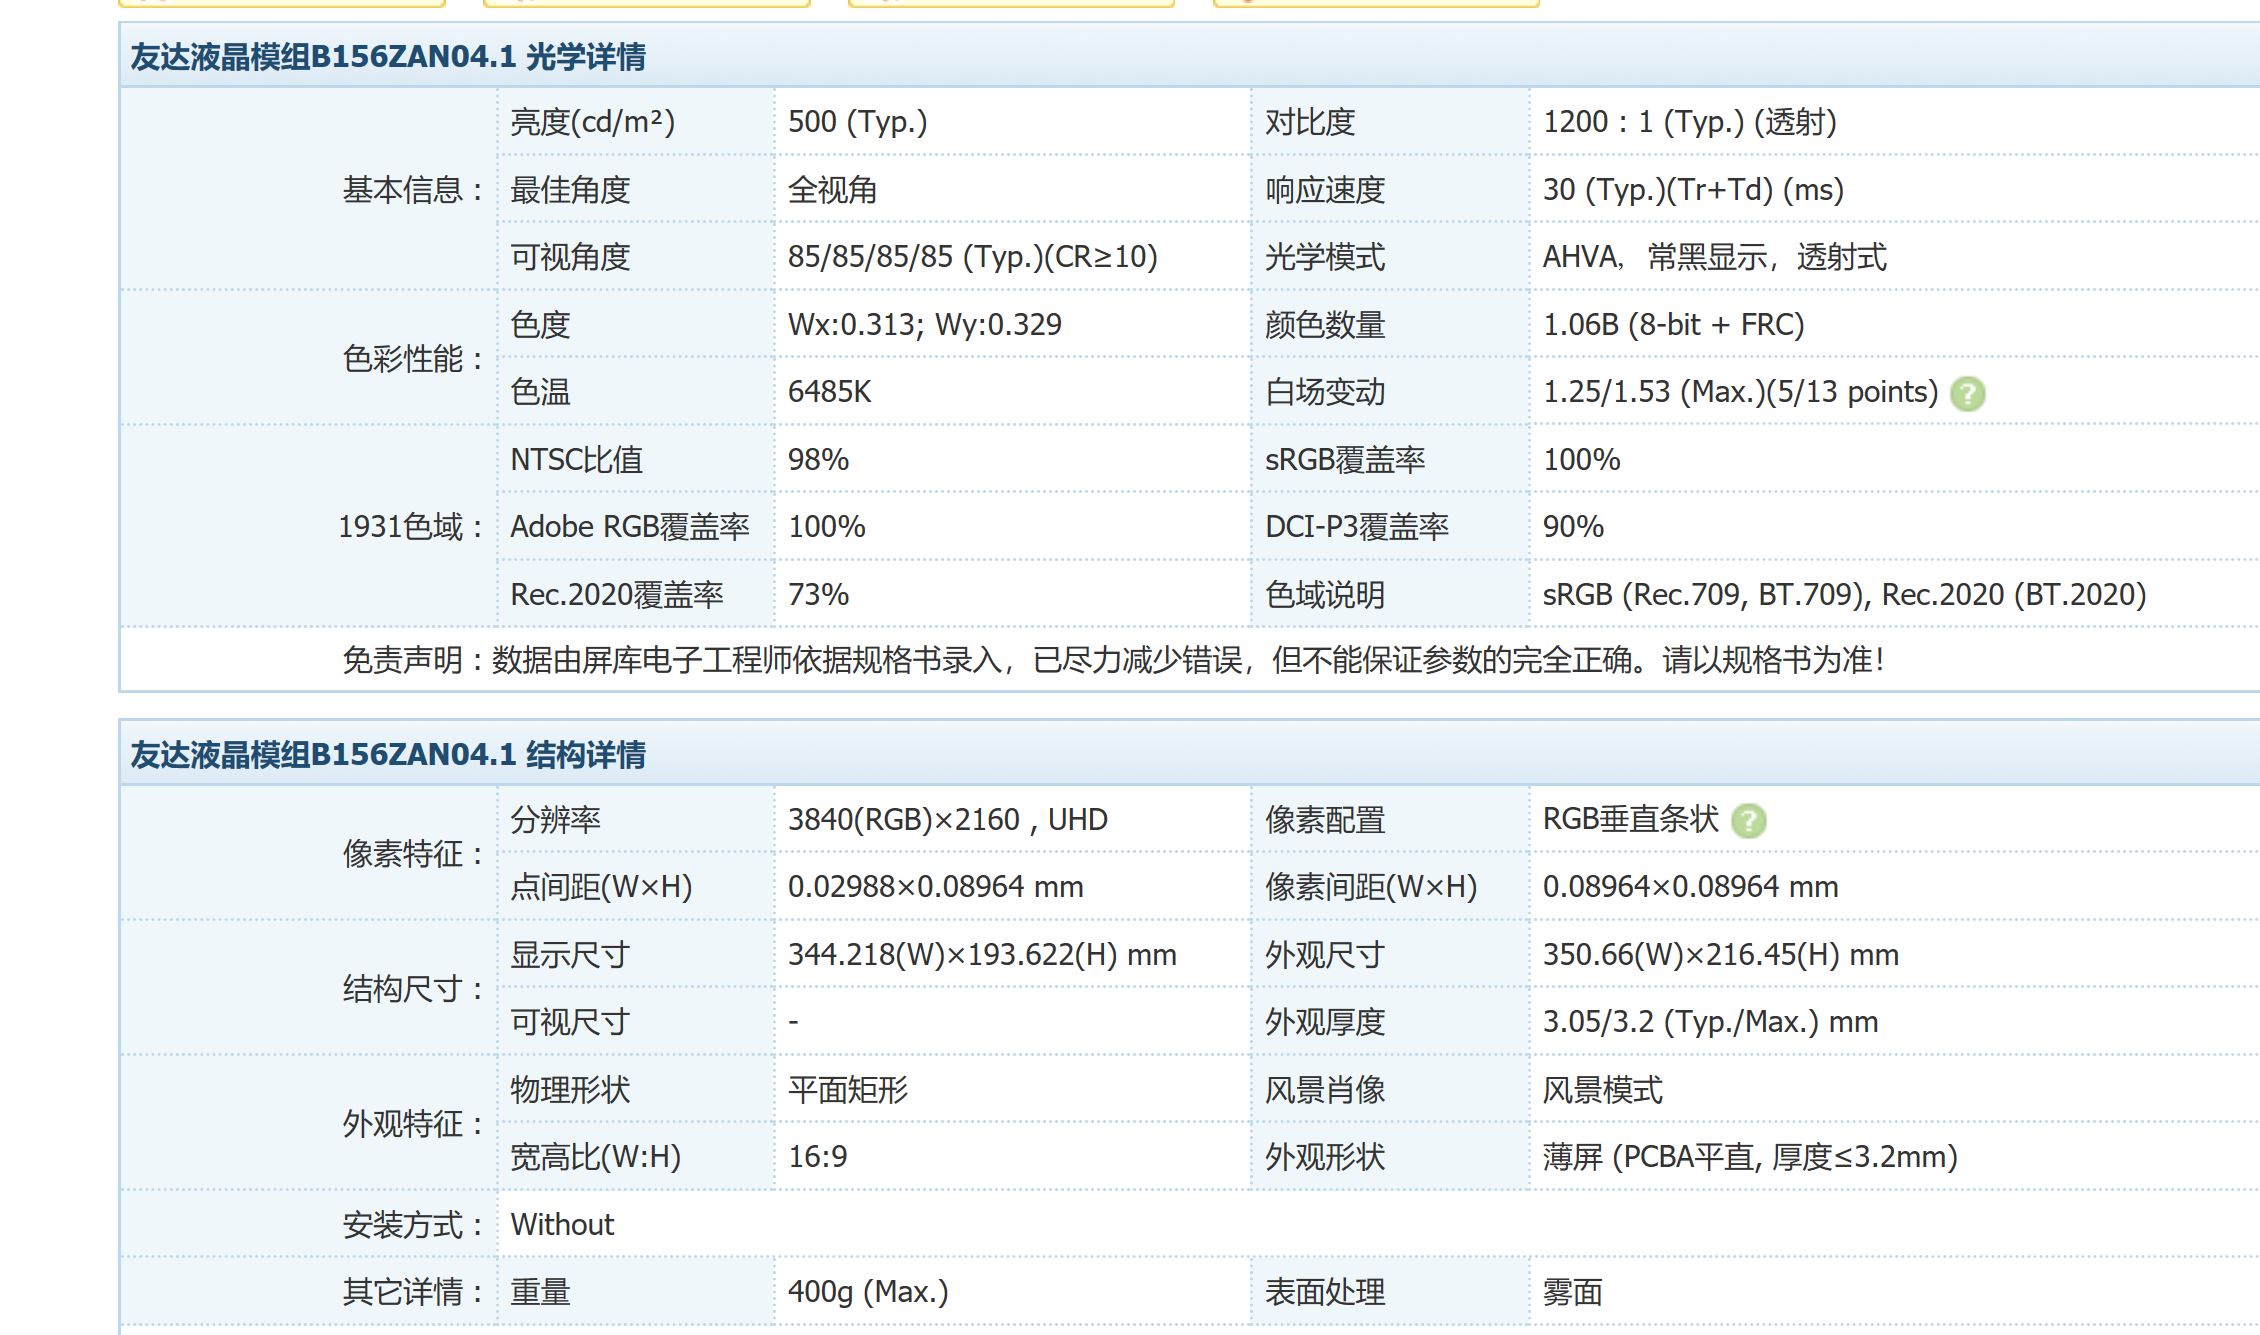Image resolution: width=2260 pixels, height=1335 pixels.
Task: Click the 对比度 label
Action: click(x=1310, y=122)
